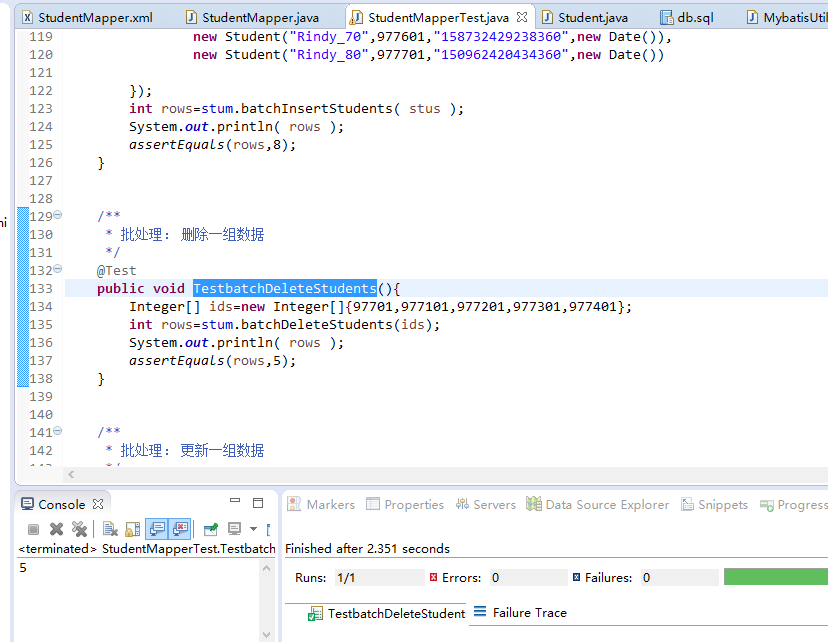Switch to the StudentMapper.xml editor tab
The width and height of the screenshot is (828, 642).
tap(86, 17)
